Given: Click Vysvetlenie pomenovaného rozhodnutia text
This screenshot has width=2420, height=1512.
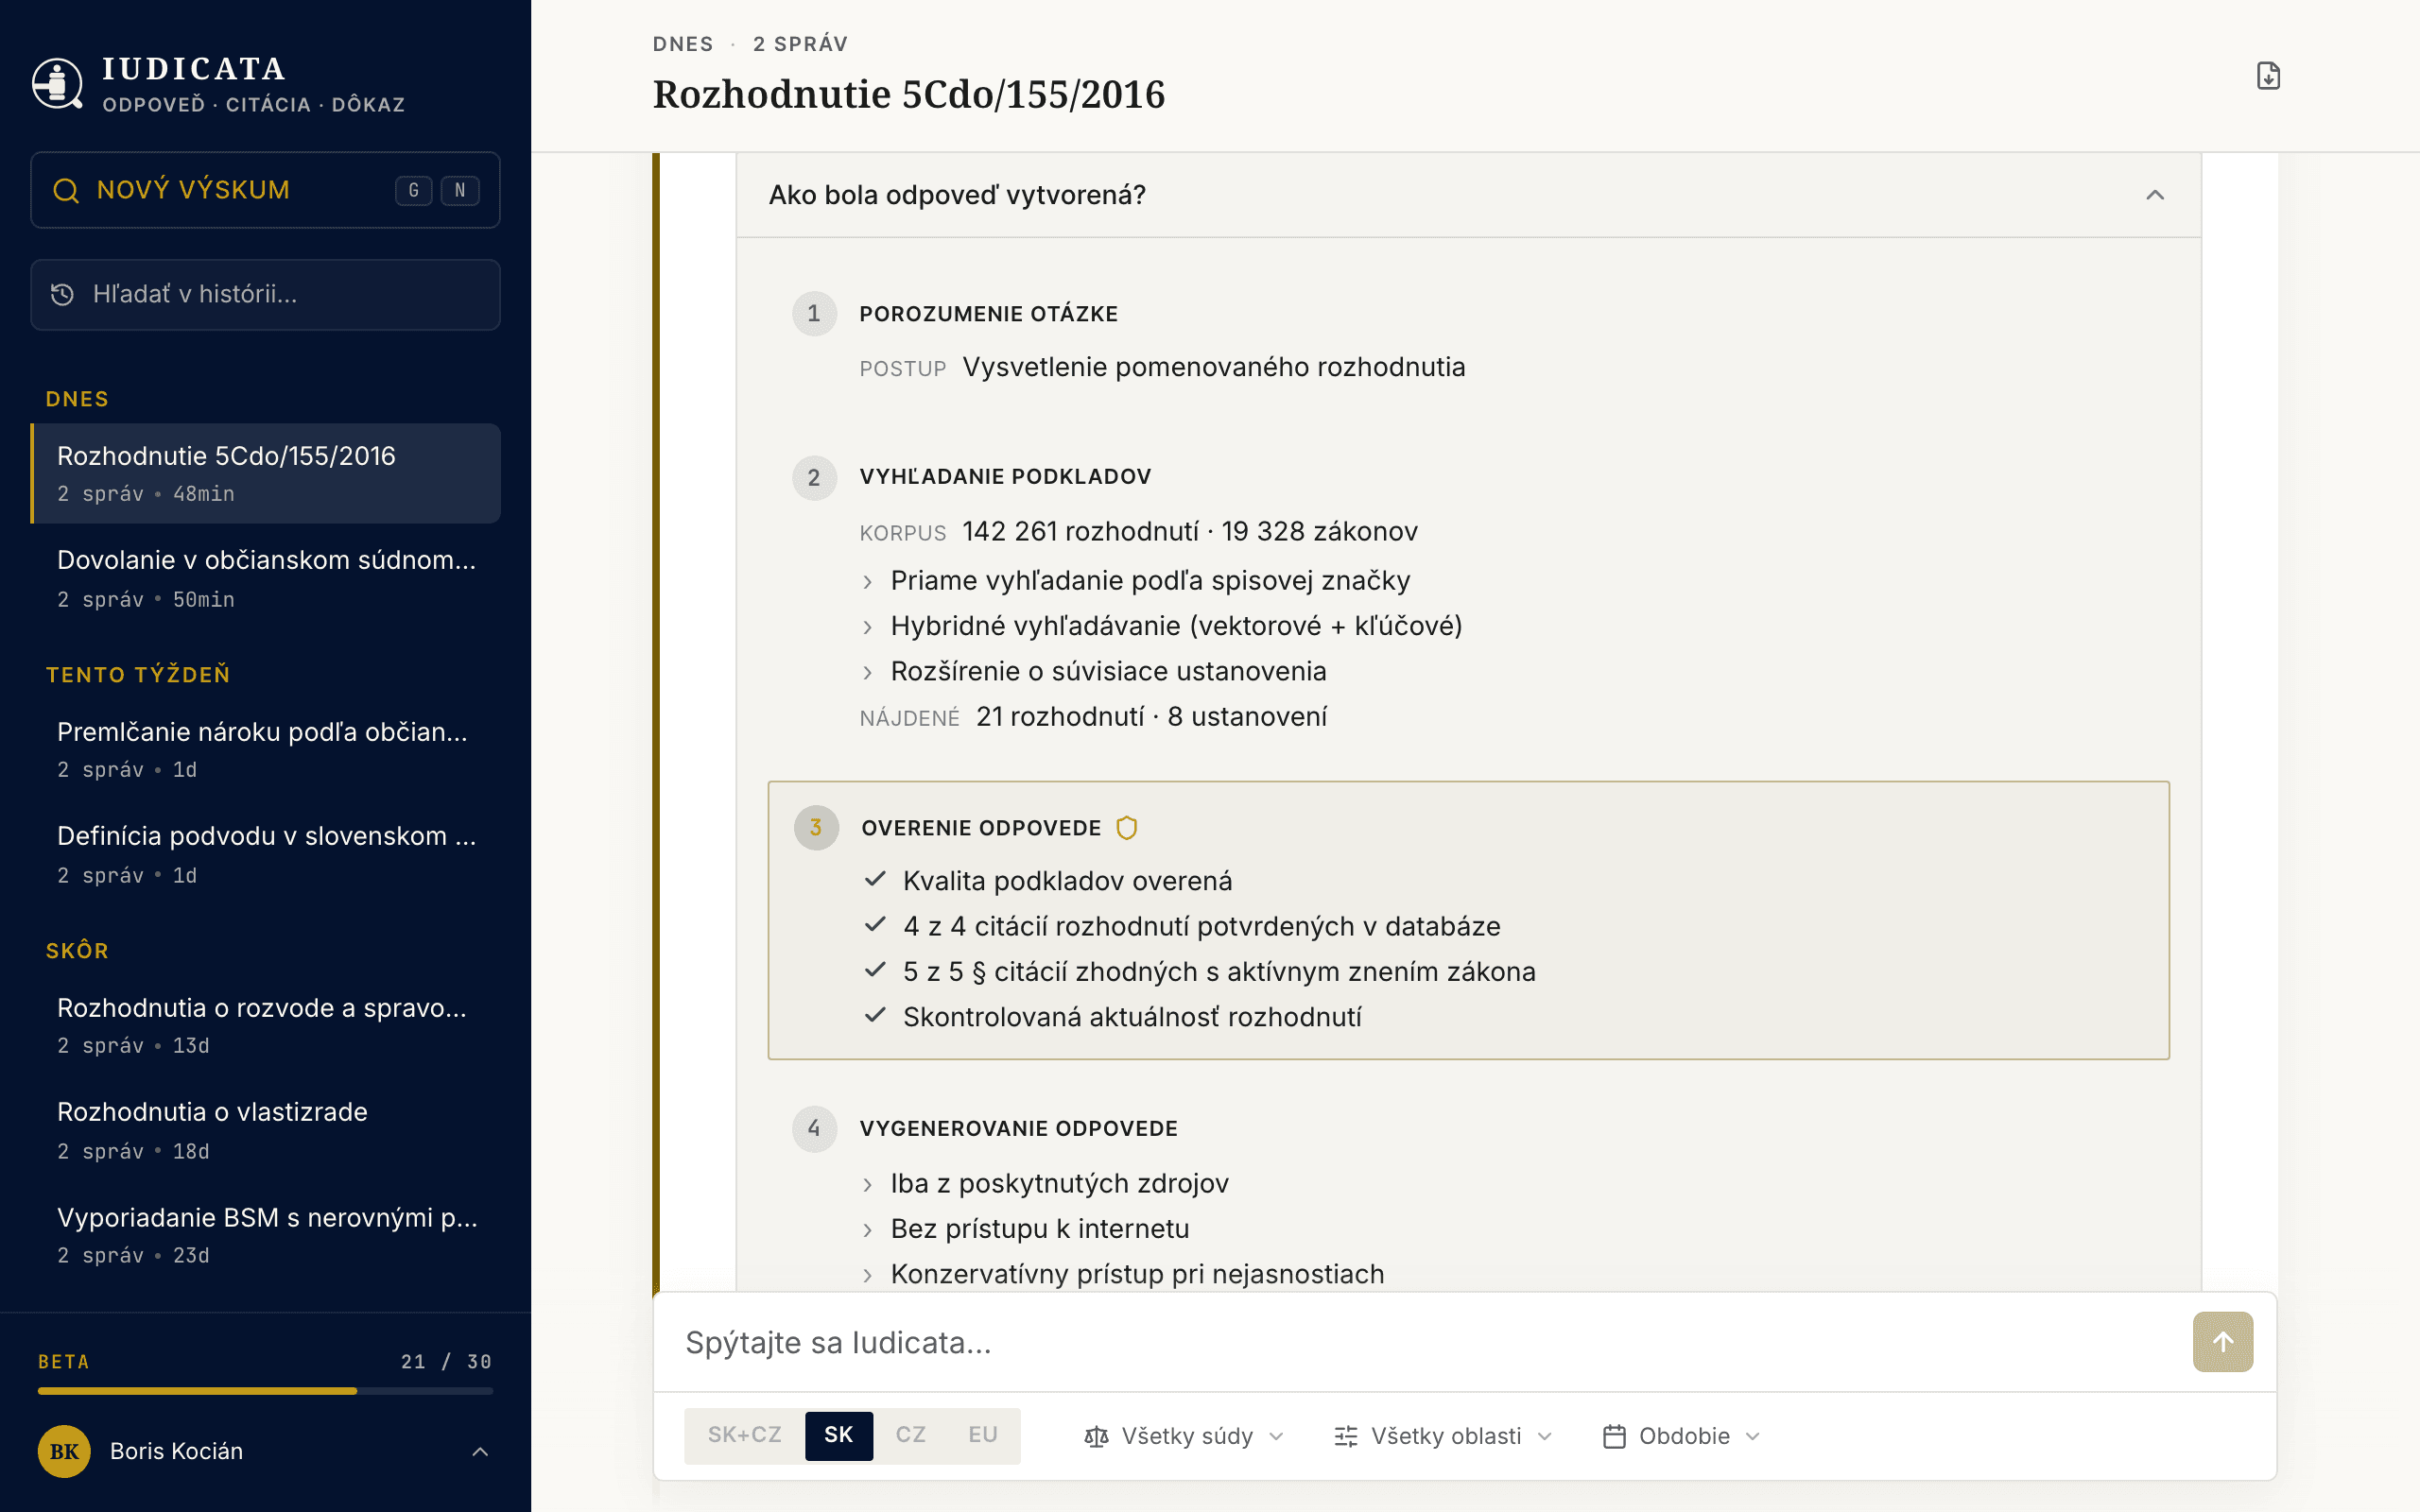Looking at the screenshot, I should point(1214,367).
